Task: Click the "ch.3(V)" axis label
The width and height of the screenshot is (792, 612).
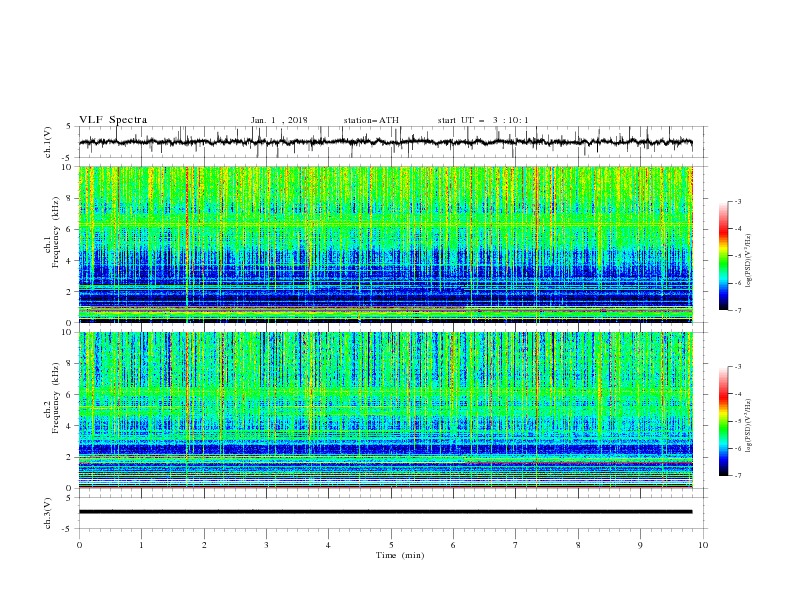Action: point(48,513)
